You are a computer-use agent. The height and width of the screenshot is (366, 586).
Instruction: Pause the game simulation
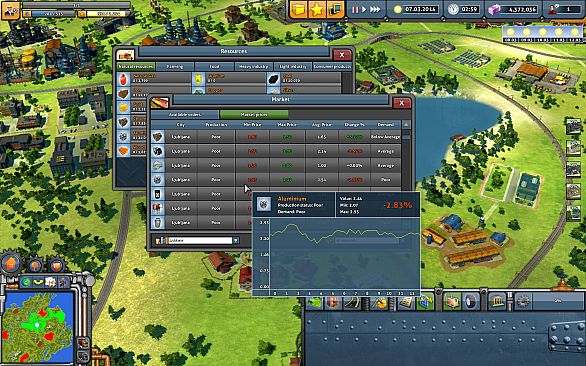355,10
